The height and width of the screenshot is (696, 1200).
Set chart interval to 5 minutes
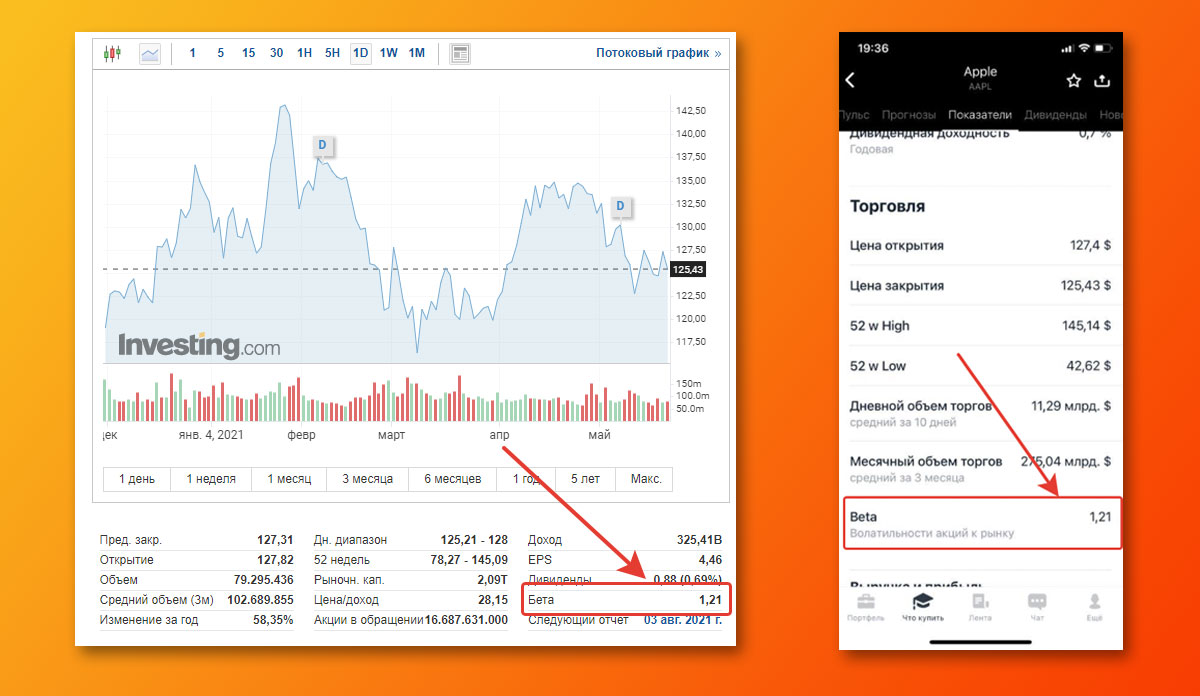point(221,53)
